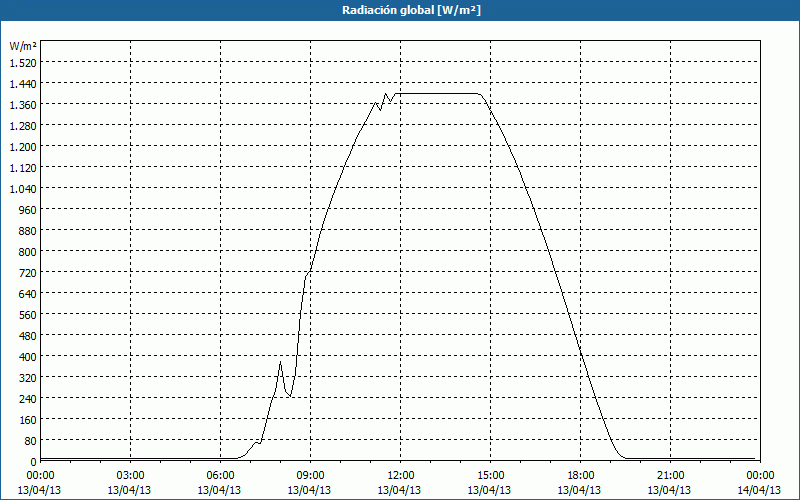Click the 80 axis value

pyautogui.click(x=31, y=440)
